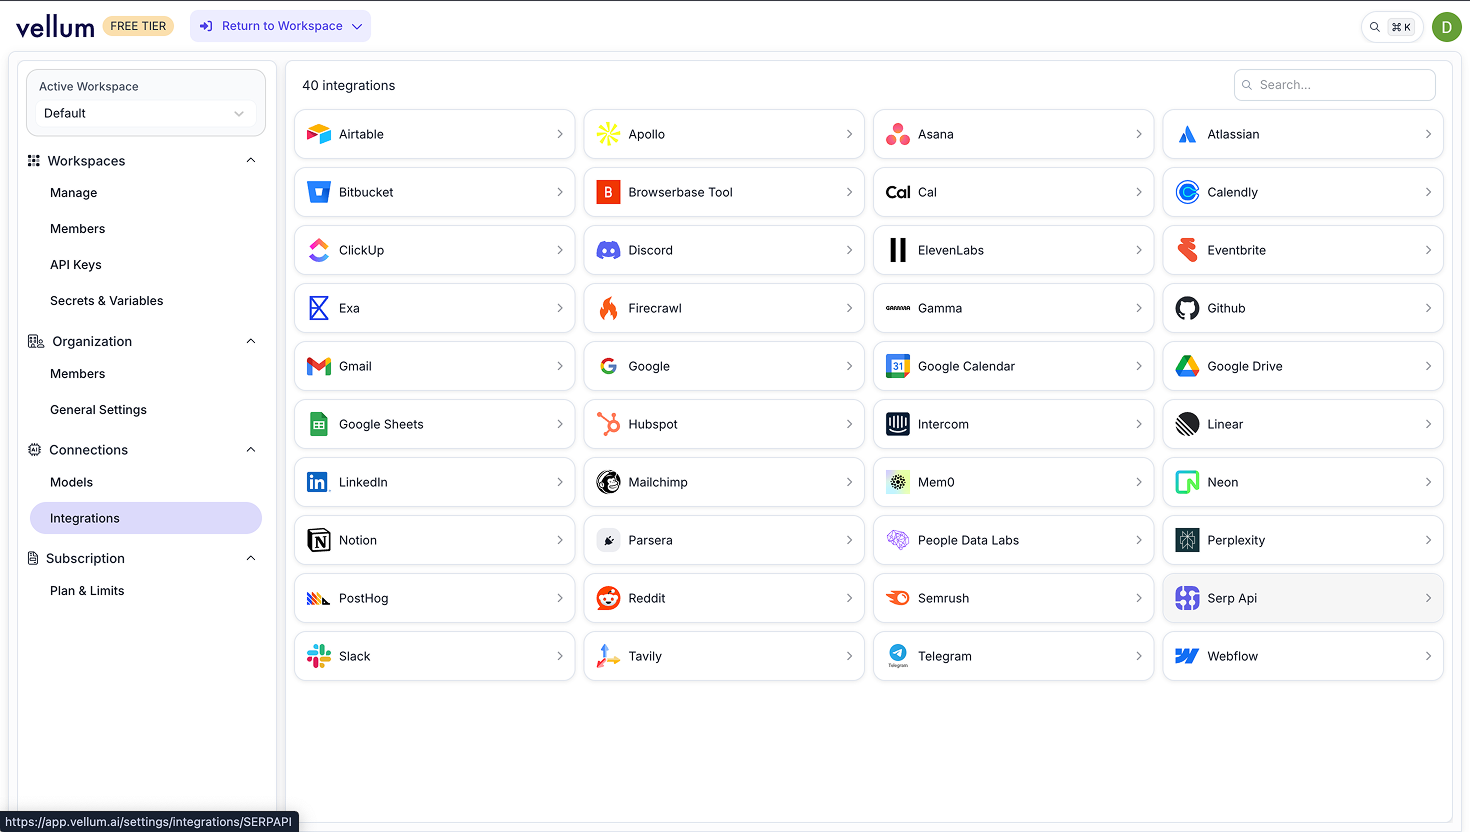Click the Firecrawl flame icon
Viewport: 1470px width, 832px height.
coord(608,308)
